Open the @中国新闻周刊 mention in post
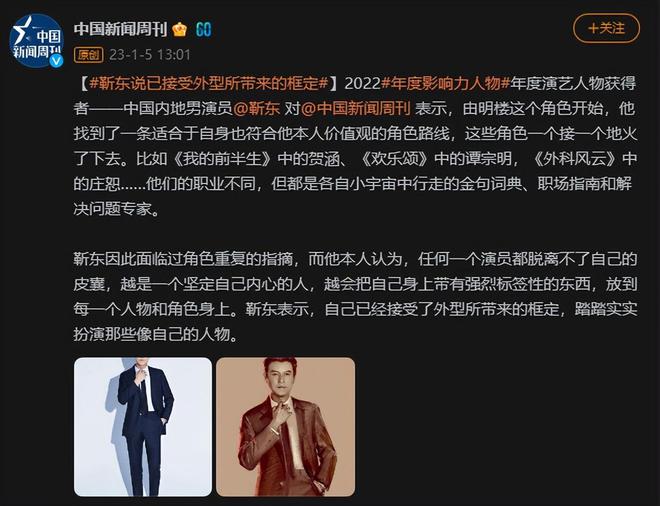The width and height of the screenshot is (660, 506). coord(356,109)
